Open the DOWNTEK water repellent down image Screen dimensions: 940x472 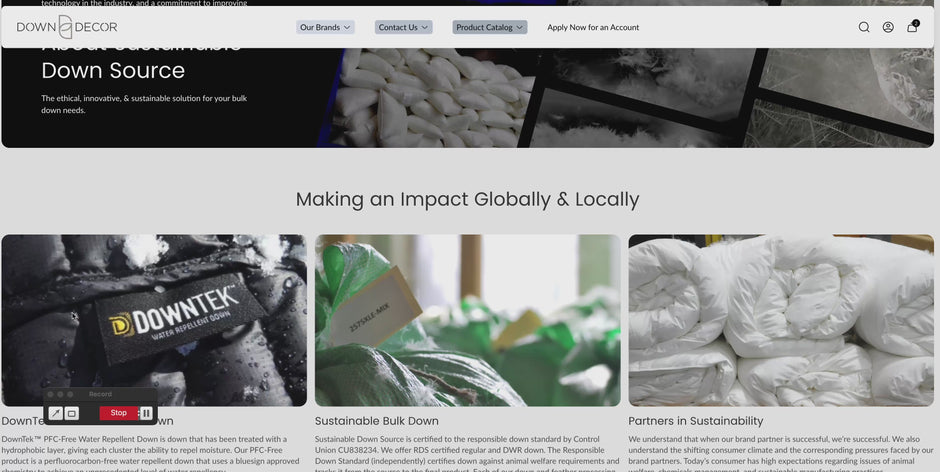[x=154, y=320]
